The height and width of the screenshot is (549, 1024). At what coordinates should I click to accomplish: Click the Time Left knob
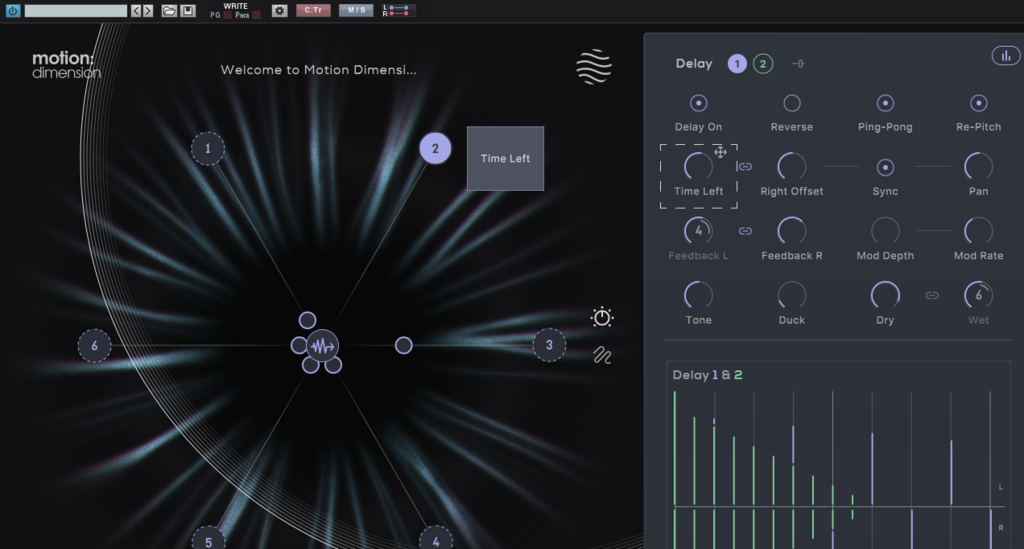698,166
